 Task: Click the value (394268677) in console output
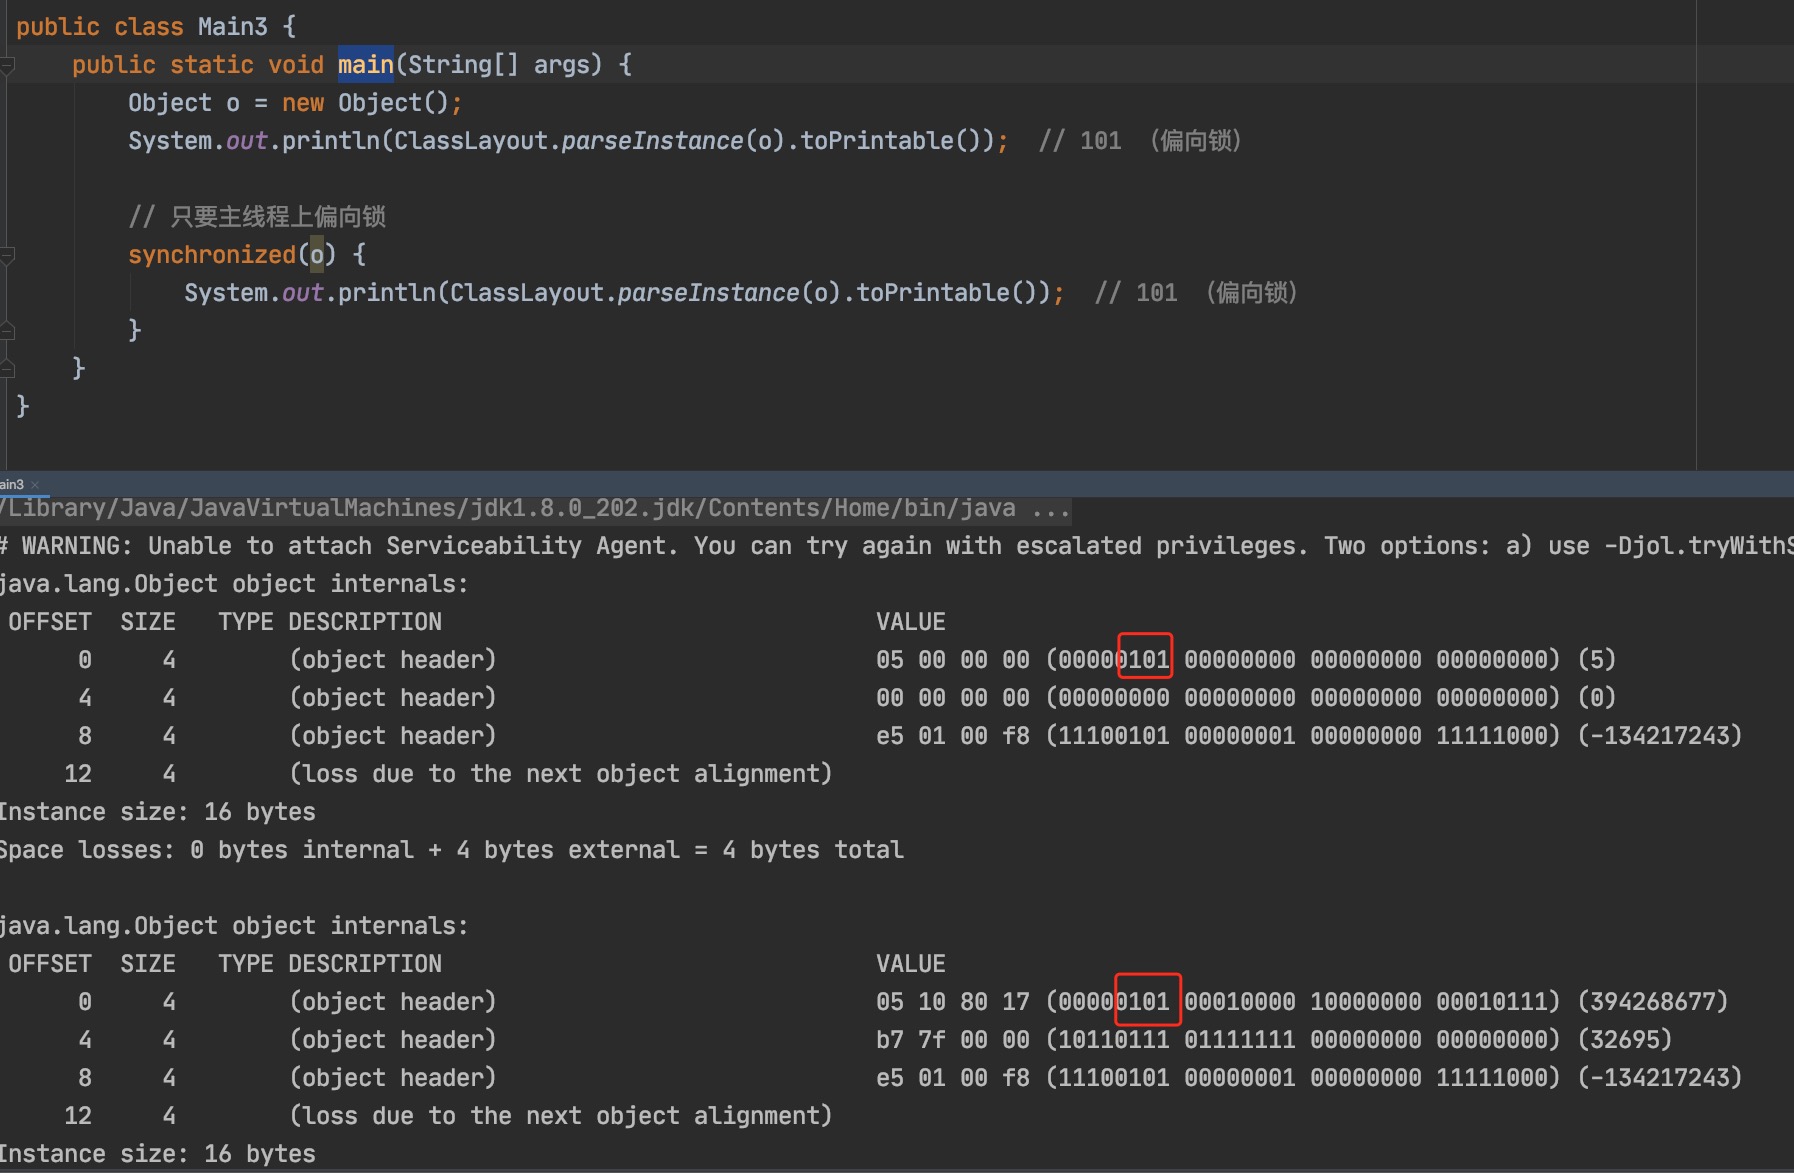[x=1652, y=1002]
